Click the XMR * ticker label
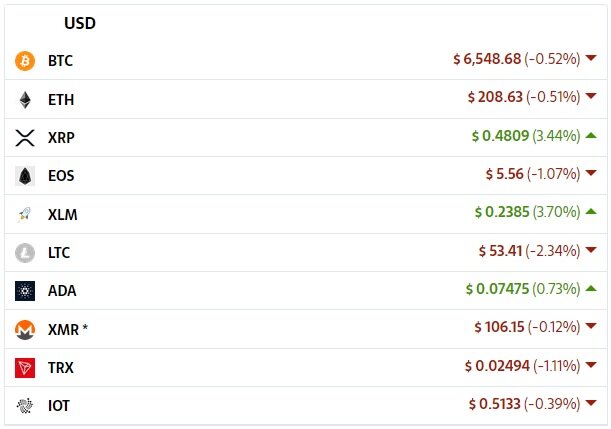 pyautogui.click(x=68, y=330)
